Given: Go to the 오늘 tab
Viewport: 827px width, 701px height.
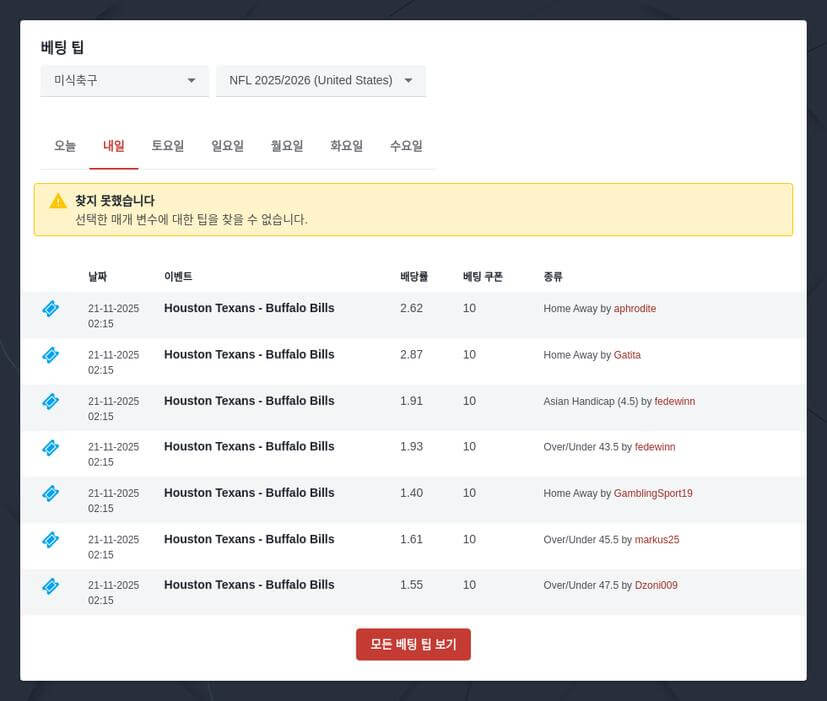Looking at the screenshot, I should click(x=64, y=145).
